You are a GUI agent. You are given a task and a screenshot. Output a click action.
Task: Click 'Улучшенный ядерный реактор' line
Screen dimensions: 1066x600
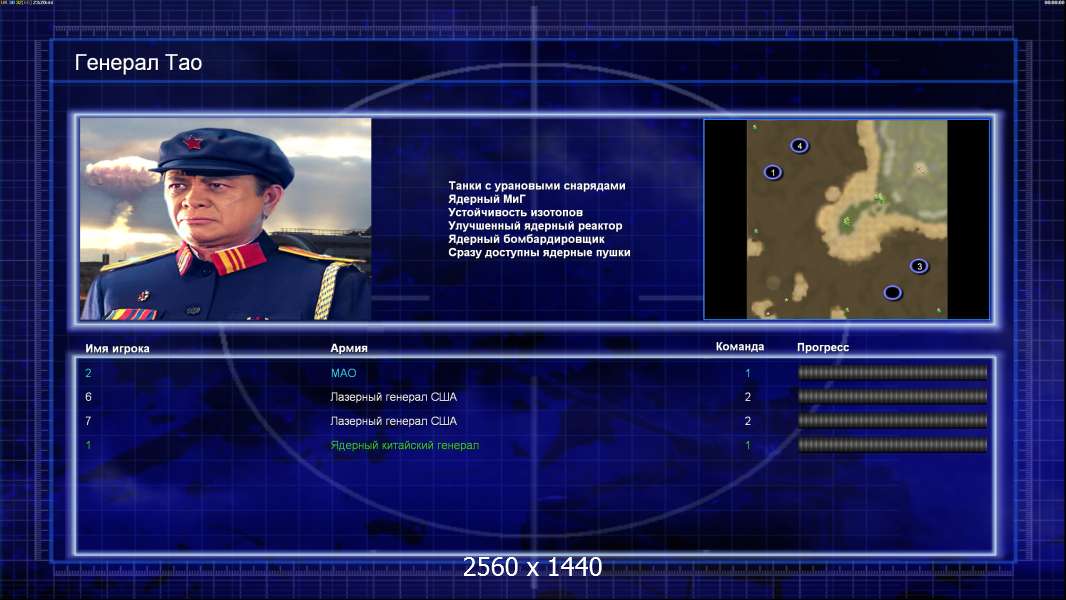click(535, 226)
